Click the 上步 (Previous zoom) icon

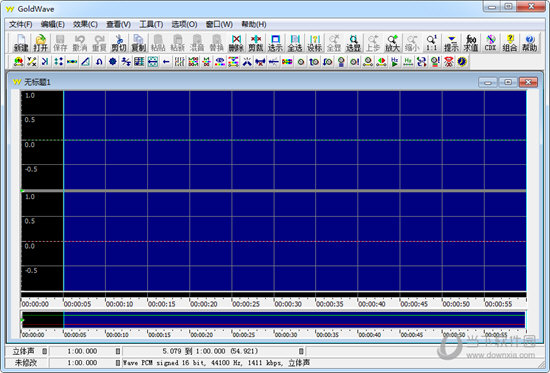(373, 43)
